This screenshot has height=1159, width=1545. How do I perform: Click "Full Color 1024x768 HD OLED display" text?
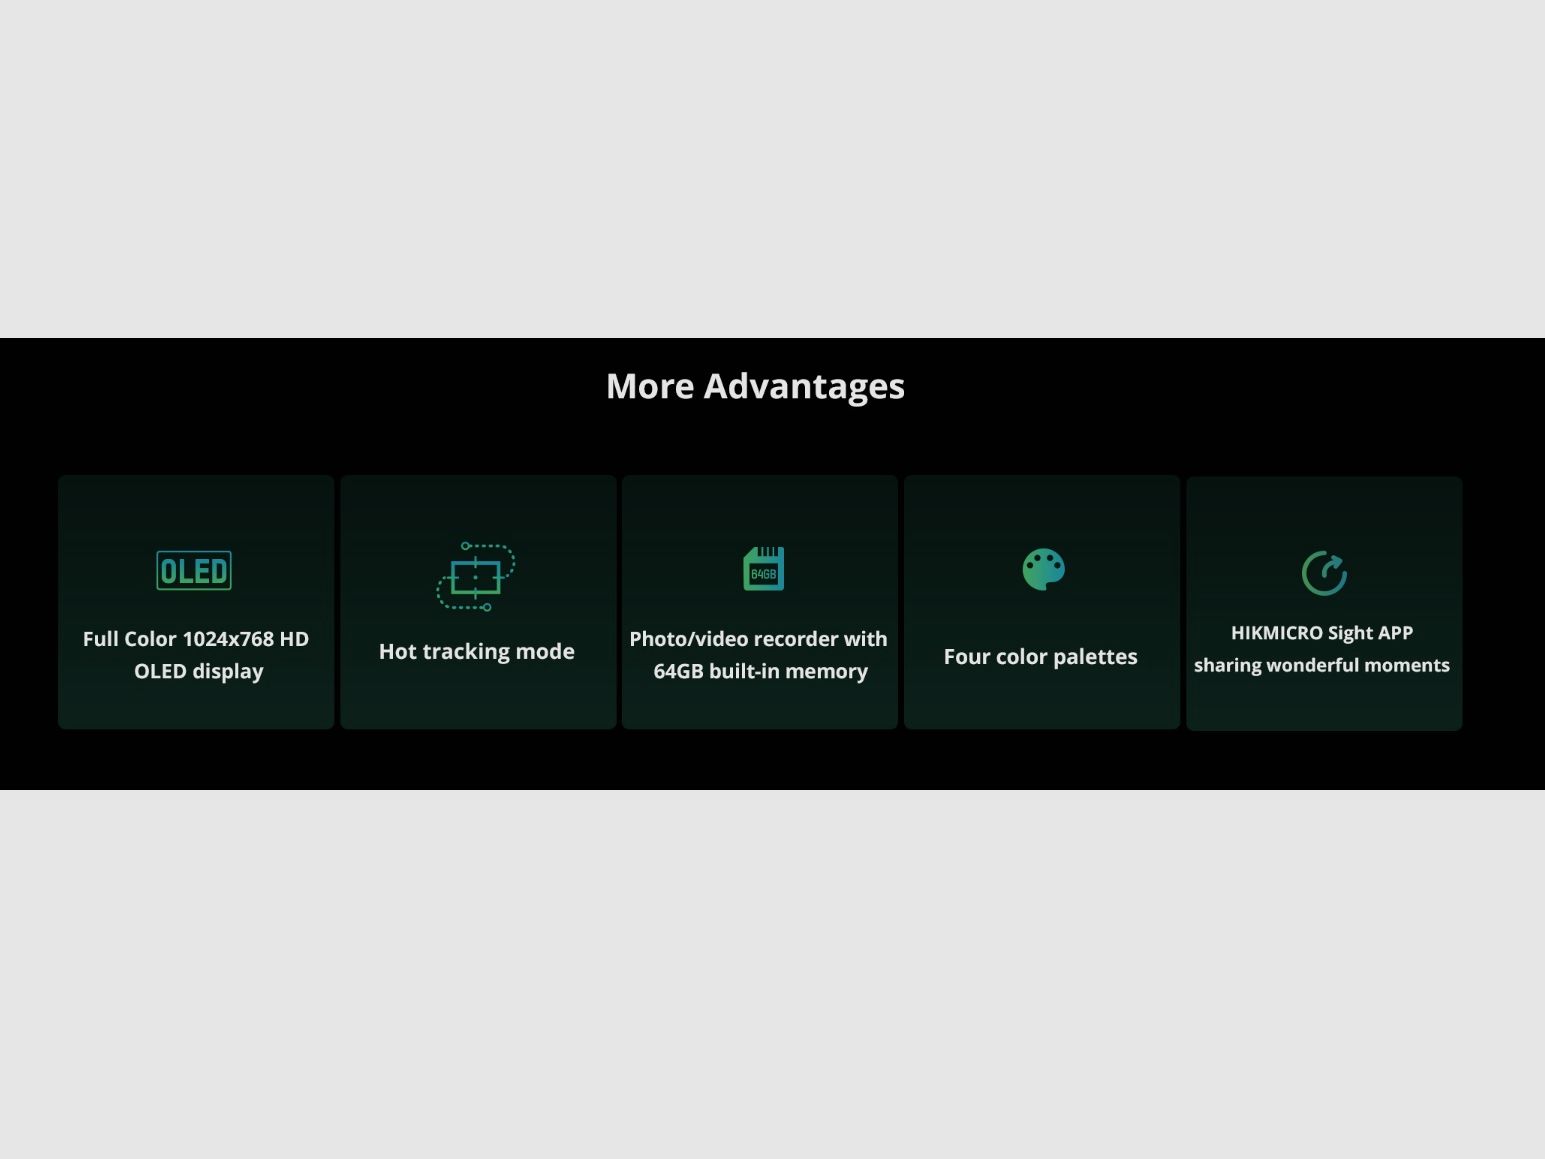click(196, 655)
